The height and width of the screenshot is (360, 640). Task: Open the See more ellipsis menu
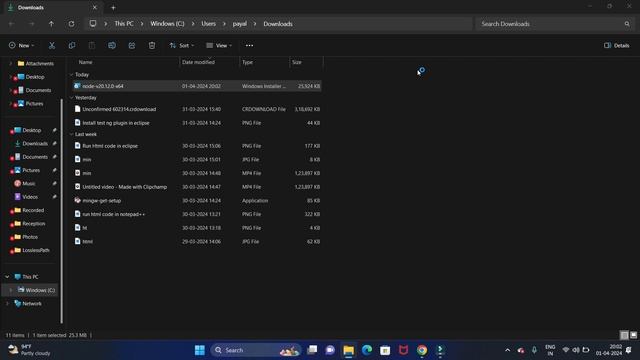pyautogui.click(x=249, y=45)
